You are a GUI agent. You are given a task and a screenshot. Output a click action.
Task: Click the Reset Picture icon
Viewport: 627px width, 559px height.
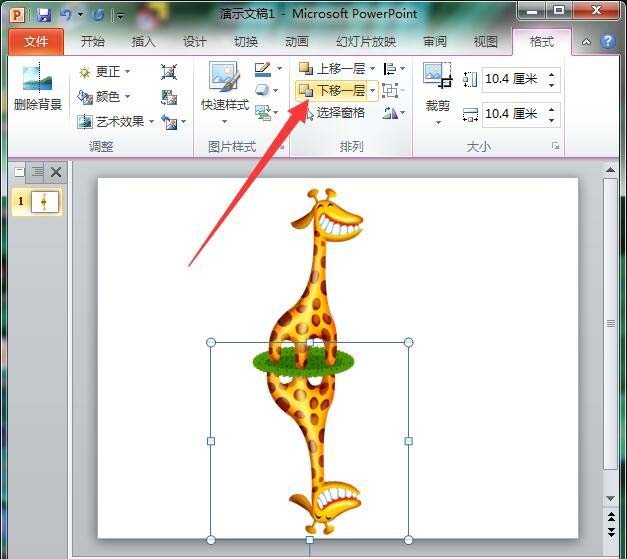pyautogui.click(x=169, y=122)
